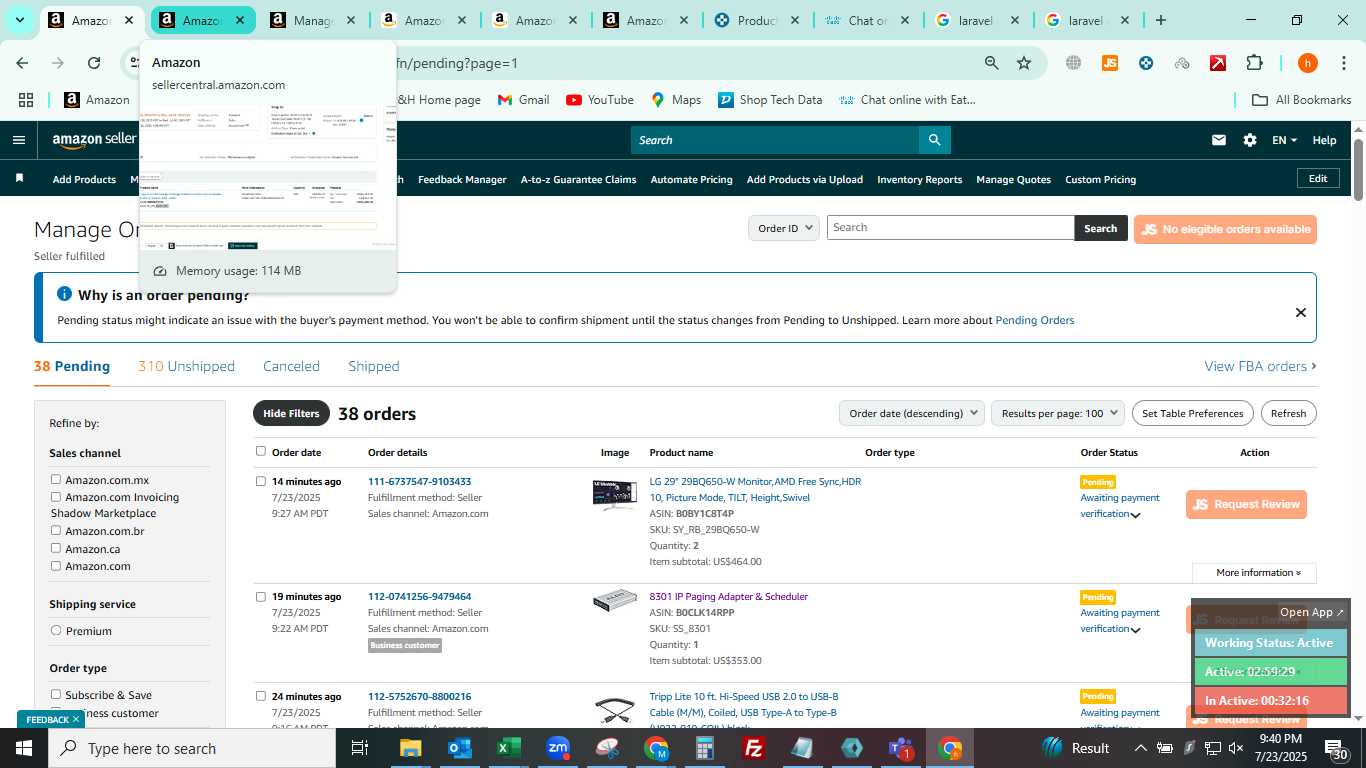
Task: Check the select-all orders checkbox in header
Action: tap(261, 451)
